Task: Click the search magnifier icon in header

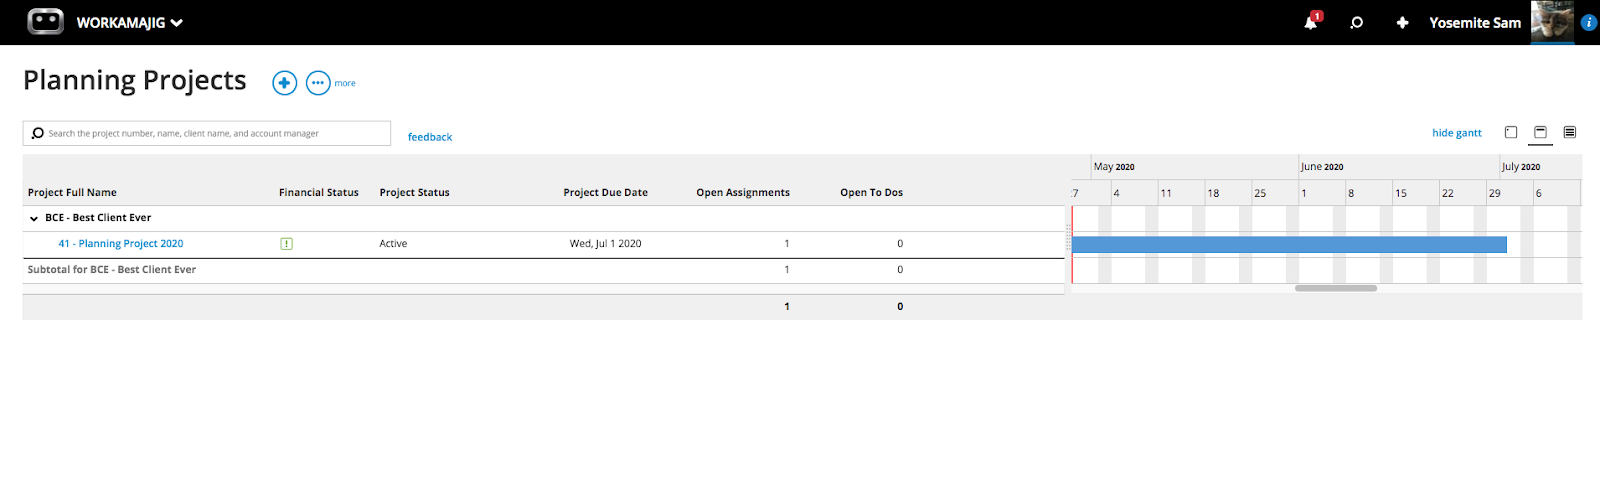Action: coord(1357,22)
